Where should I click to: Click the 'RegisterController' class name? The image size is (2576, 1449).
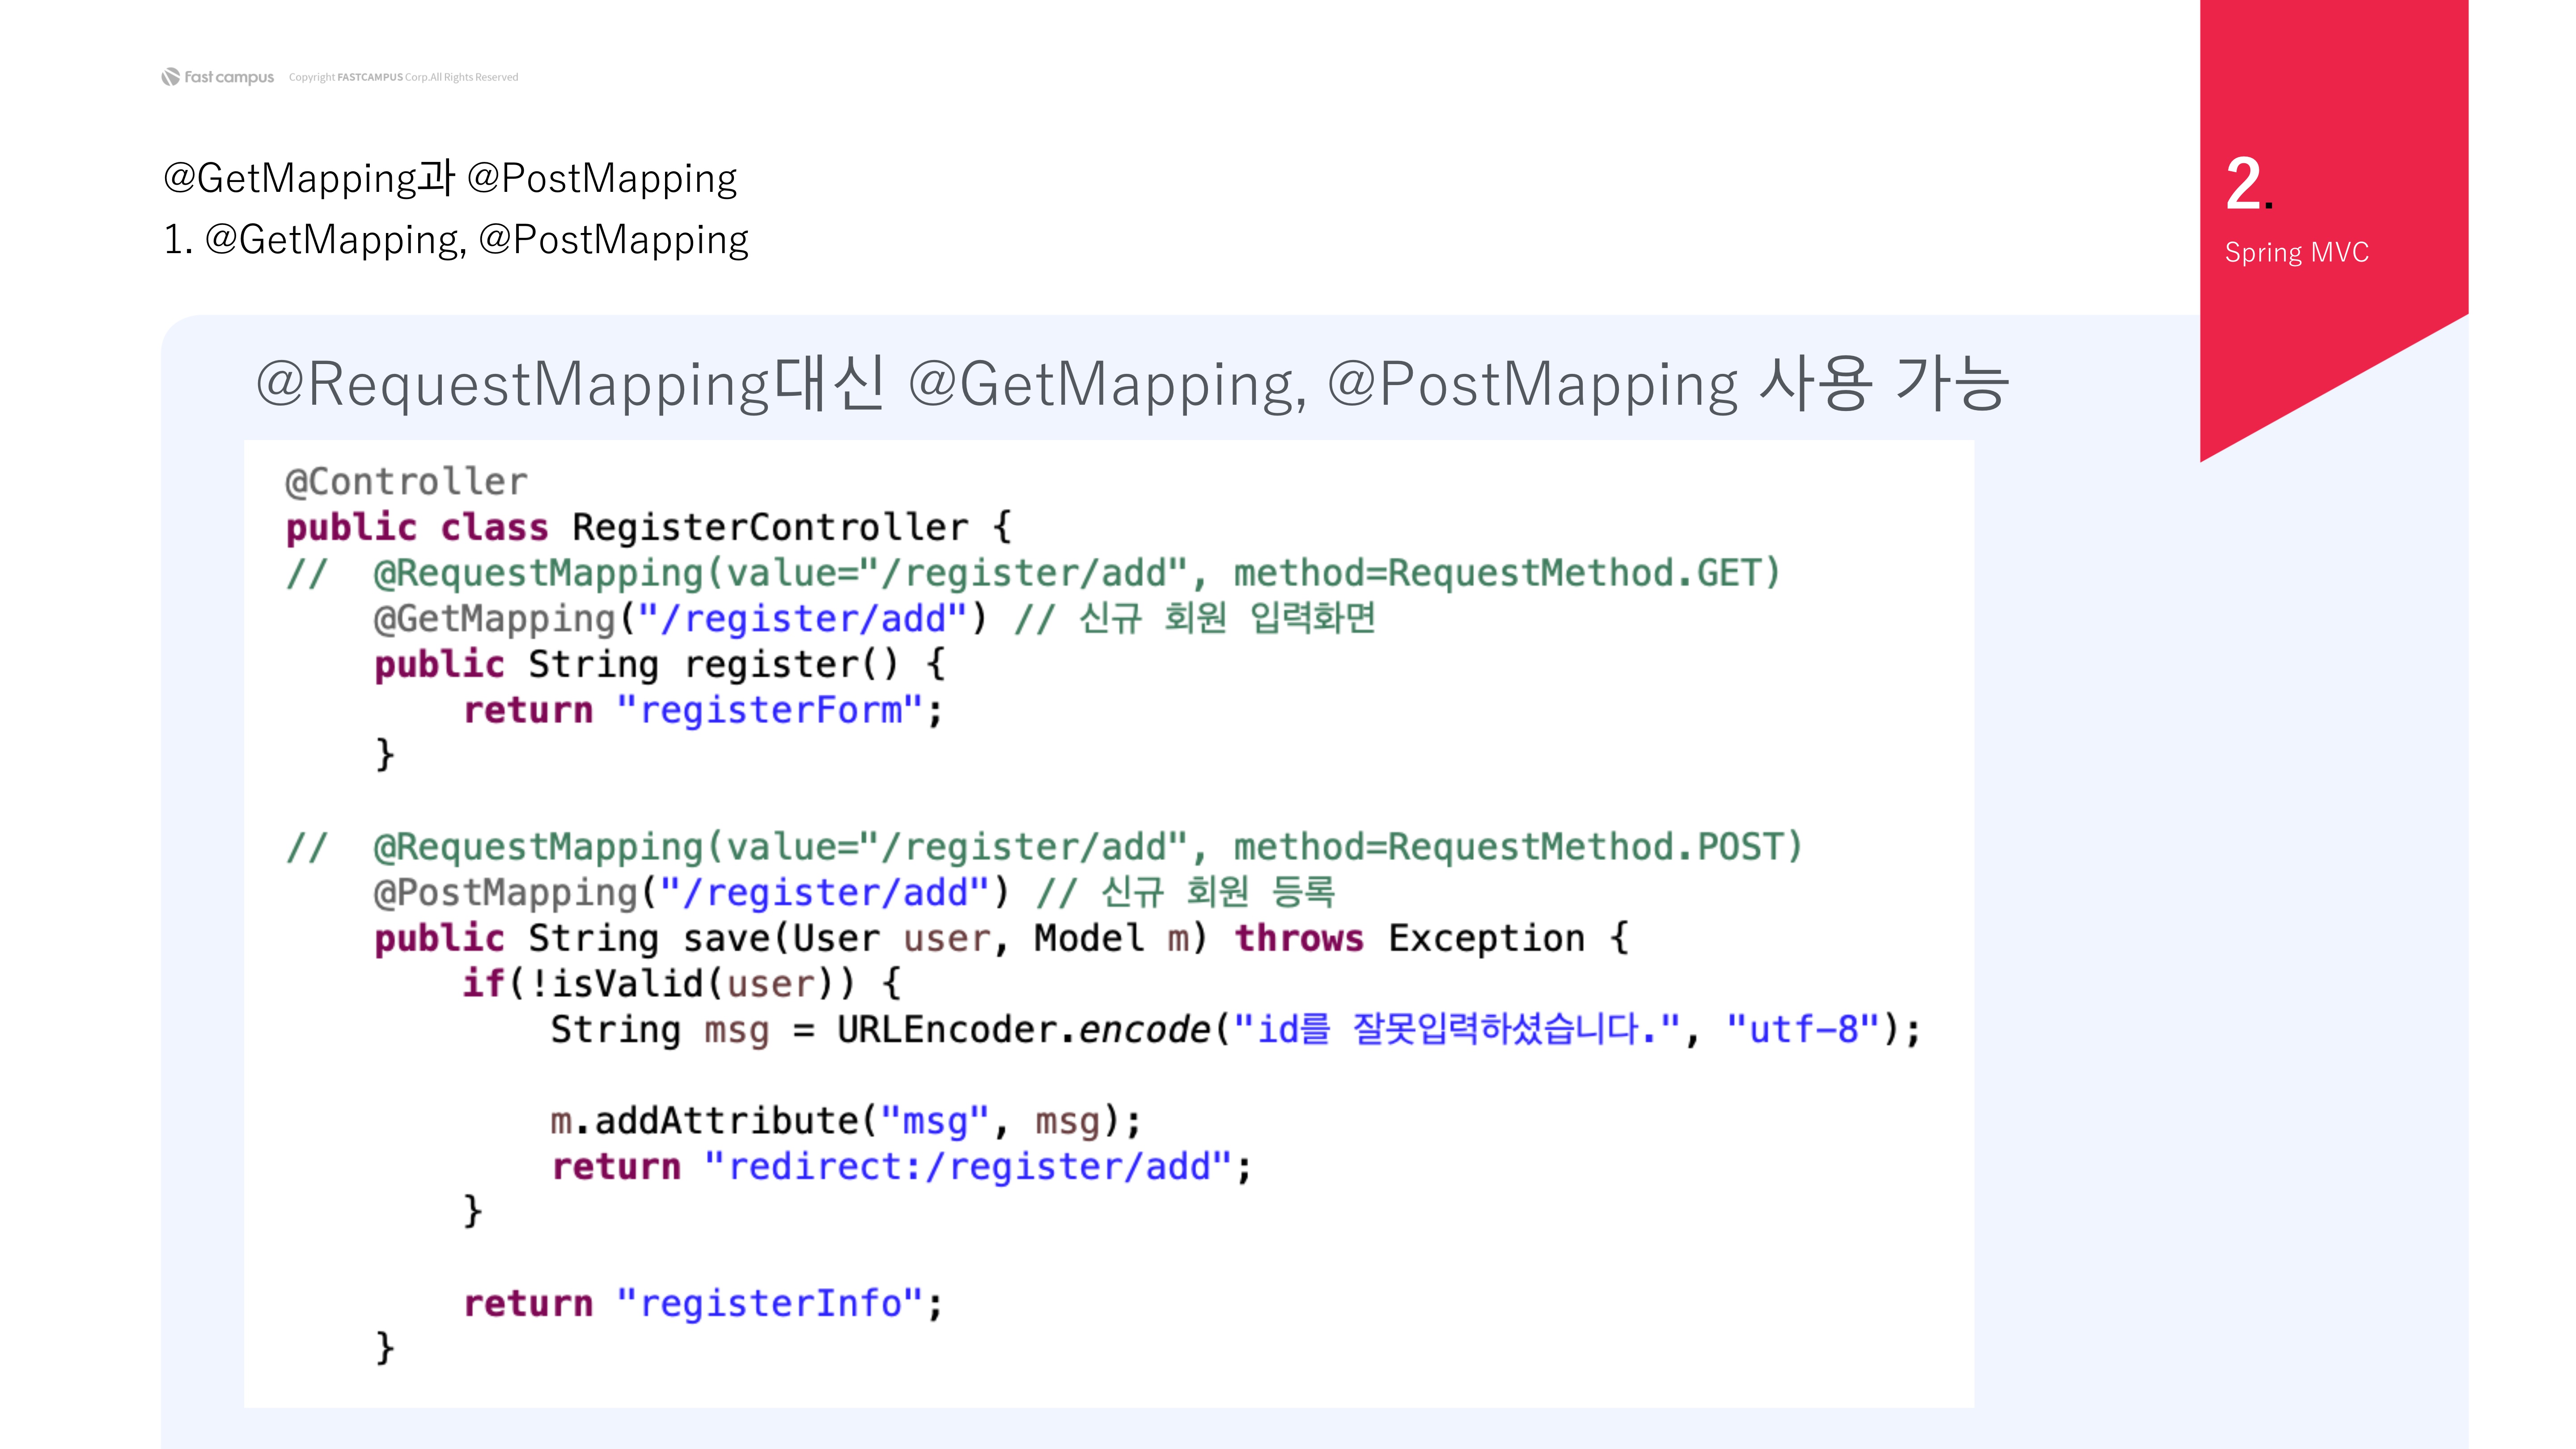(x=770, y=527)
